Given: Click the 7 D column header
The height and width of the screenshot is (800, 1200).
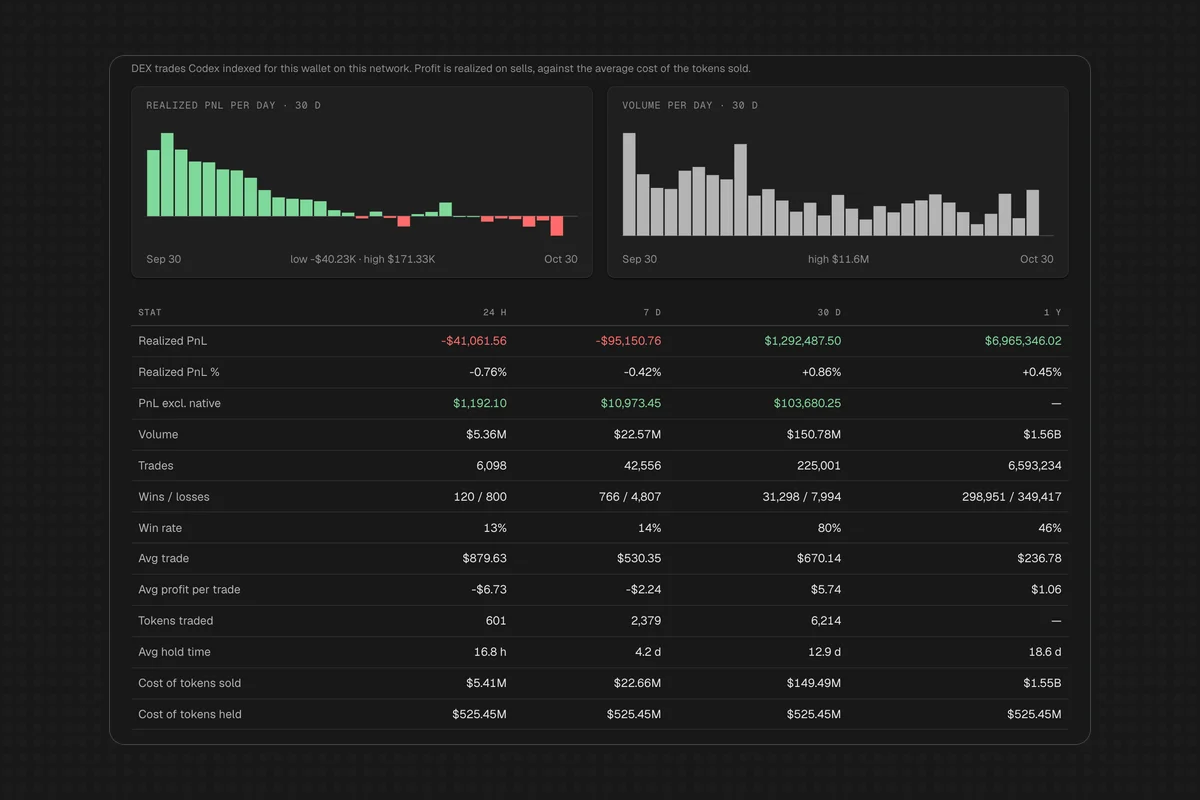Looking at the screenshot, I should coord(652,313).
